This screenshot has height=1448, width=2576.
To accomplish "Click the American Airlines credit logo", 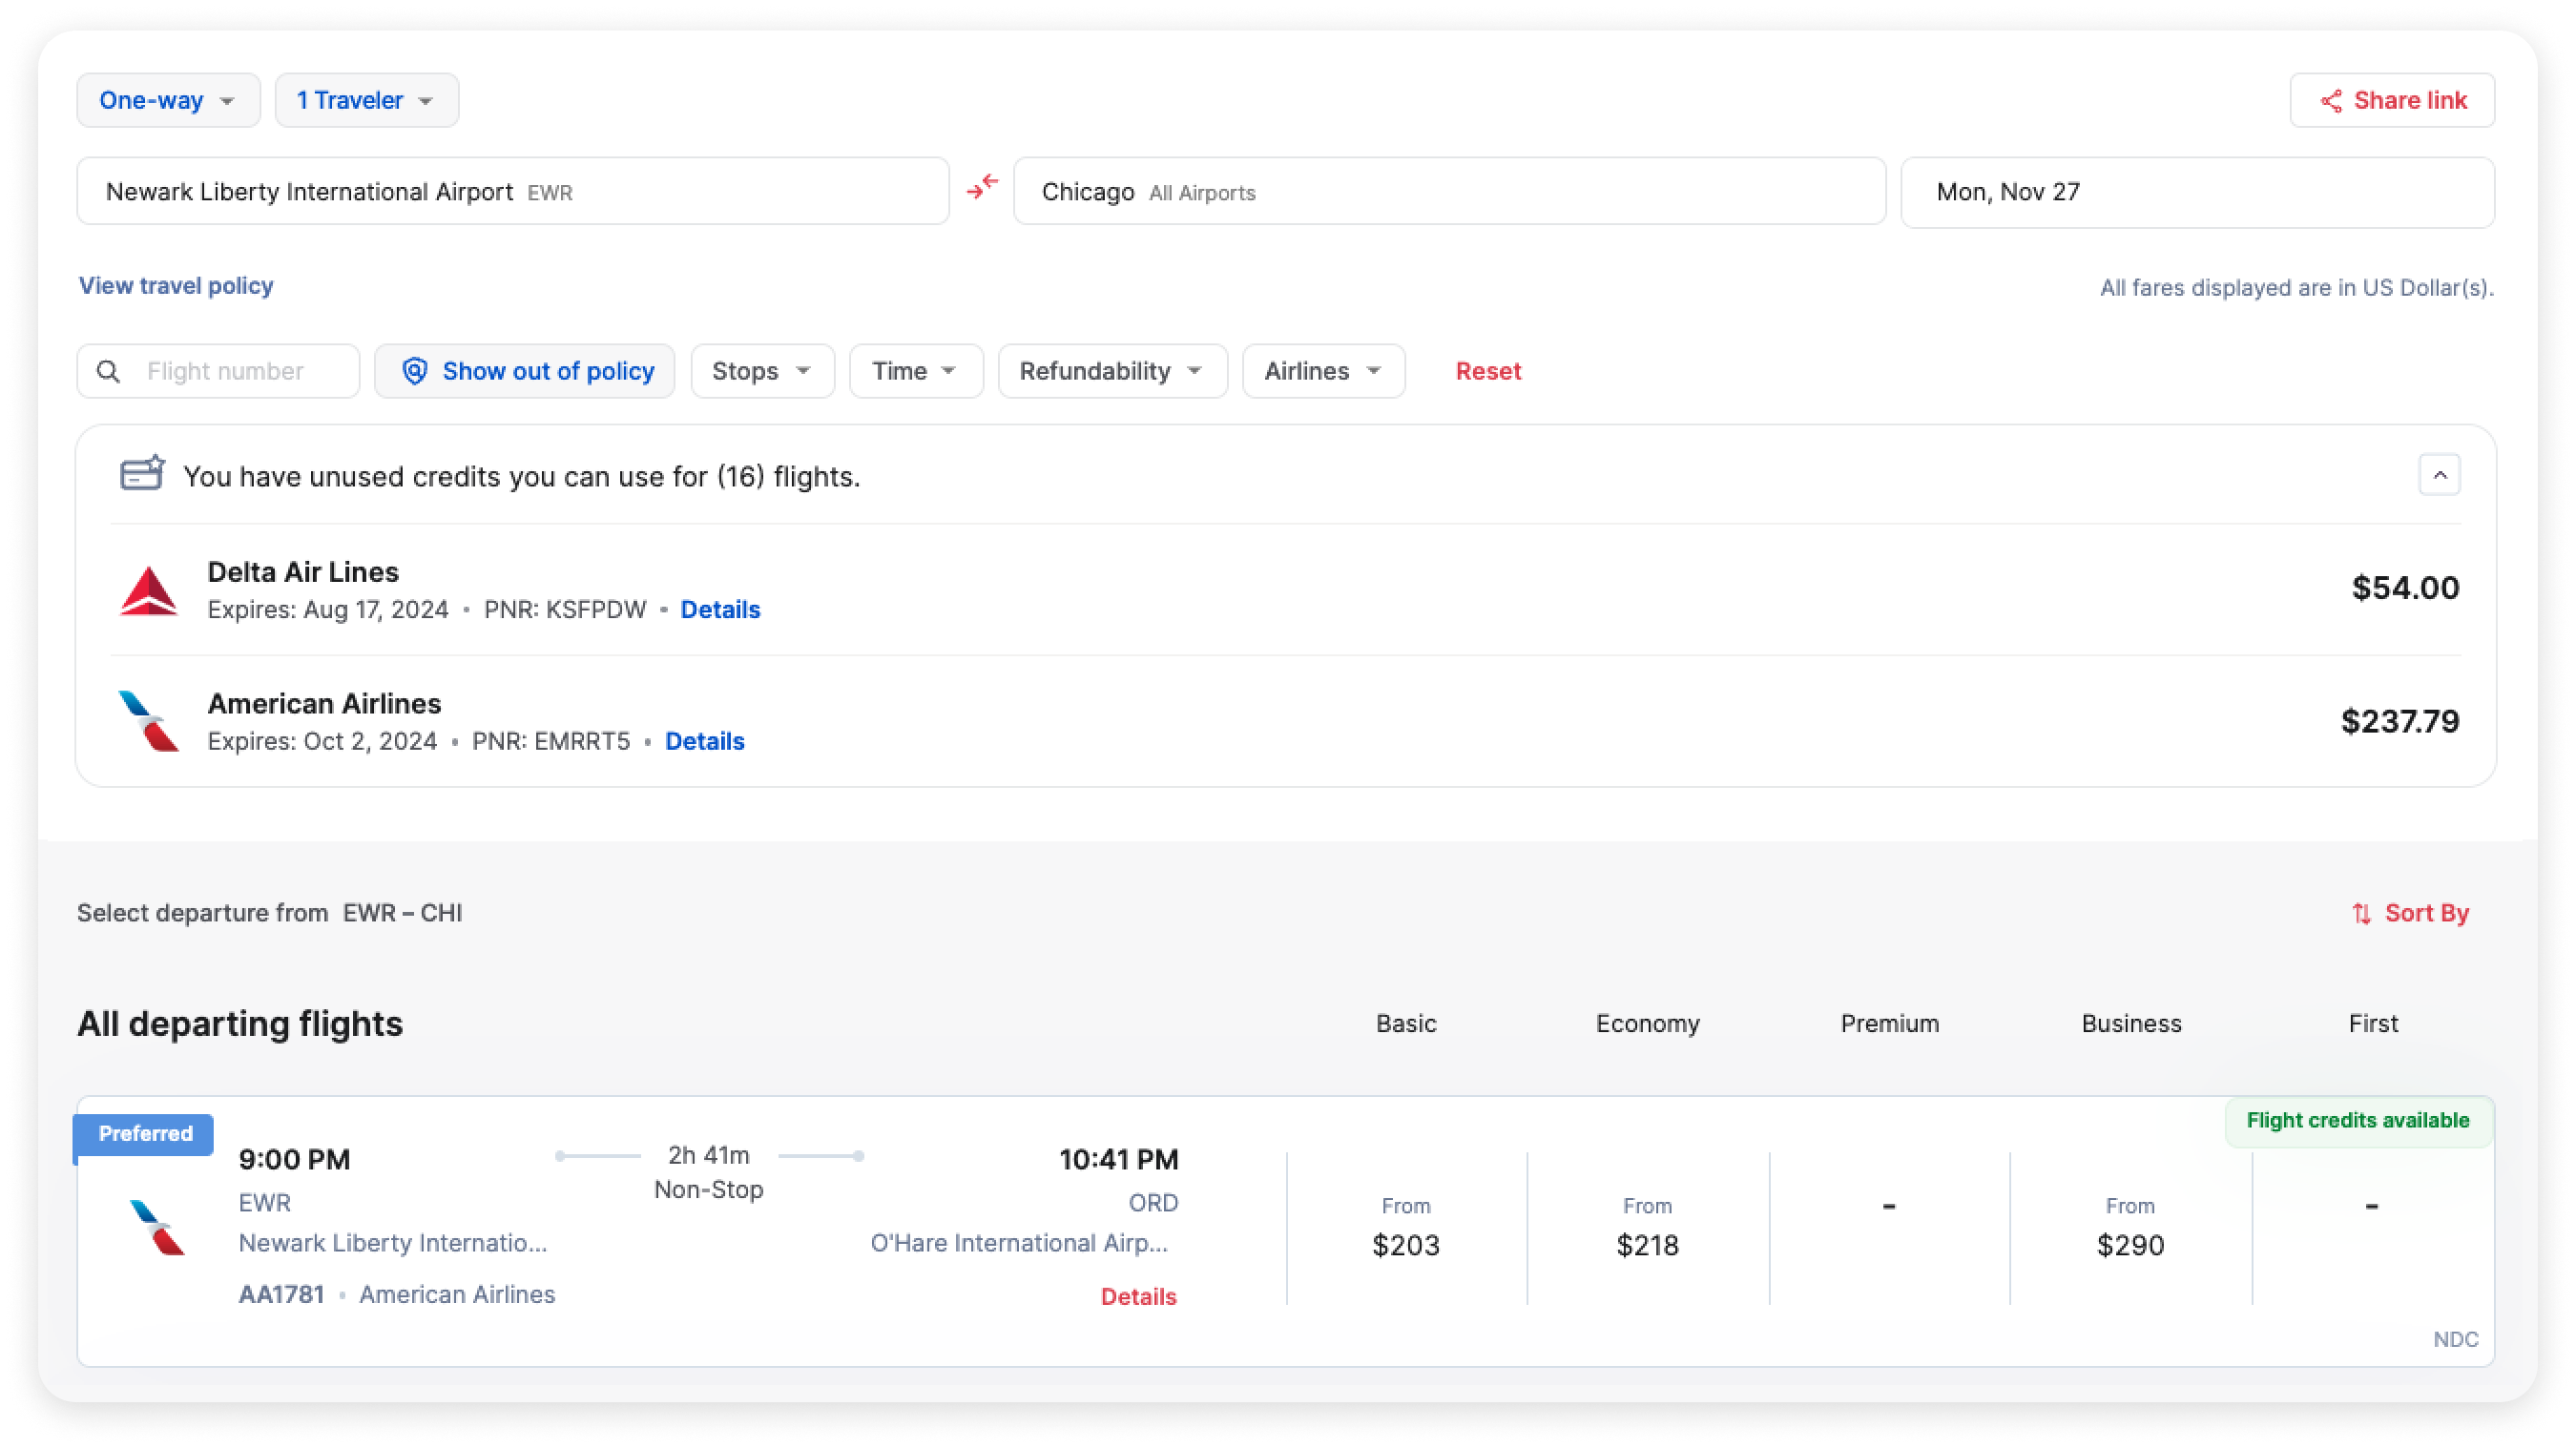I will tap(149, 721).
